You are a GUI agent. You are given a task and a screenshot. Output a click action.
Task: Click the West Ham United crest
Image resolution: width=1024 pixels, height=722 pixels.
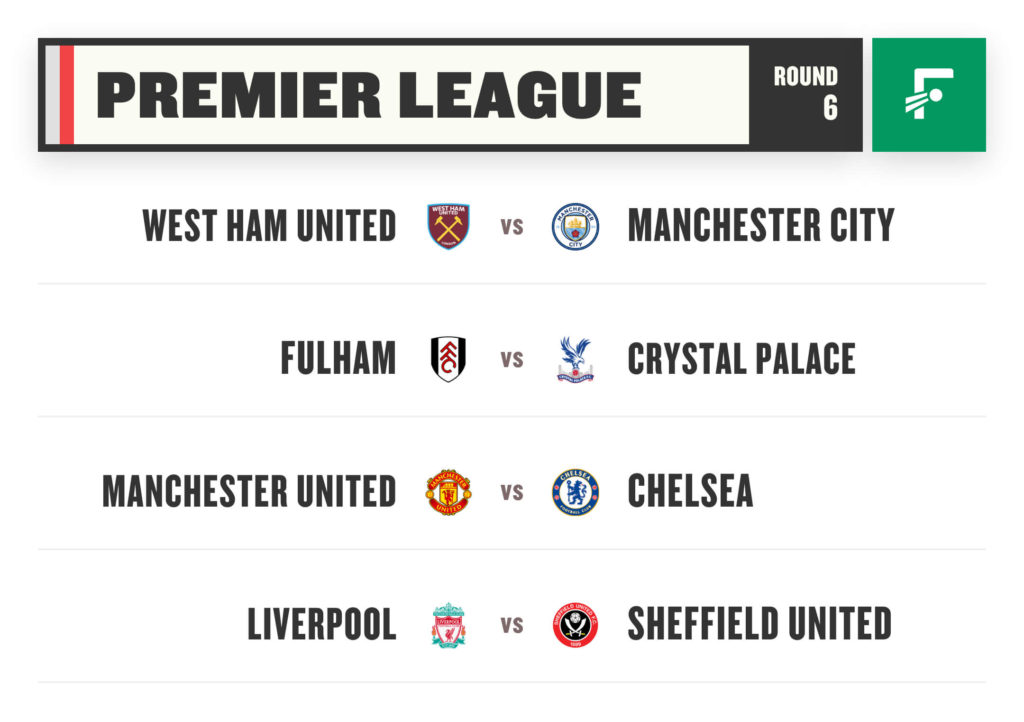[x=448, y=227]
